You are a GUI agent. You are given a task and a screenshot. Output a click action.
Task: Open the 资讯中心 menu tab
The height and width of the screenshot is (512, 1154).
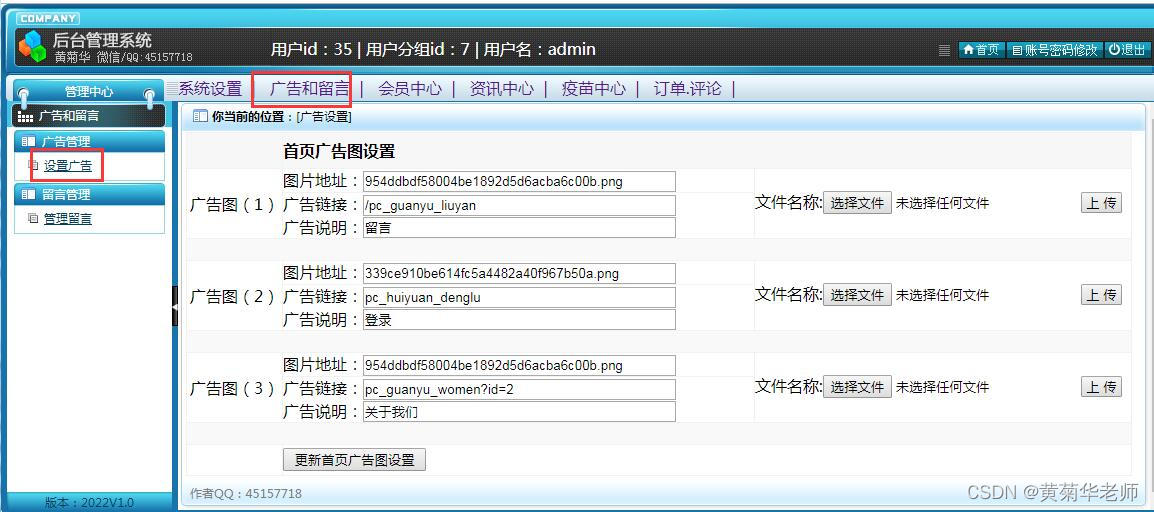click(502, 89)
